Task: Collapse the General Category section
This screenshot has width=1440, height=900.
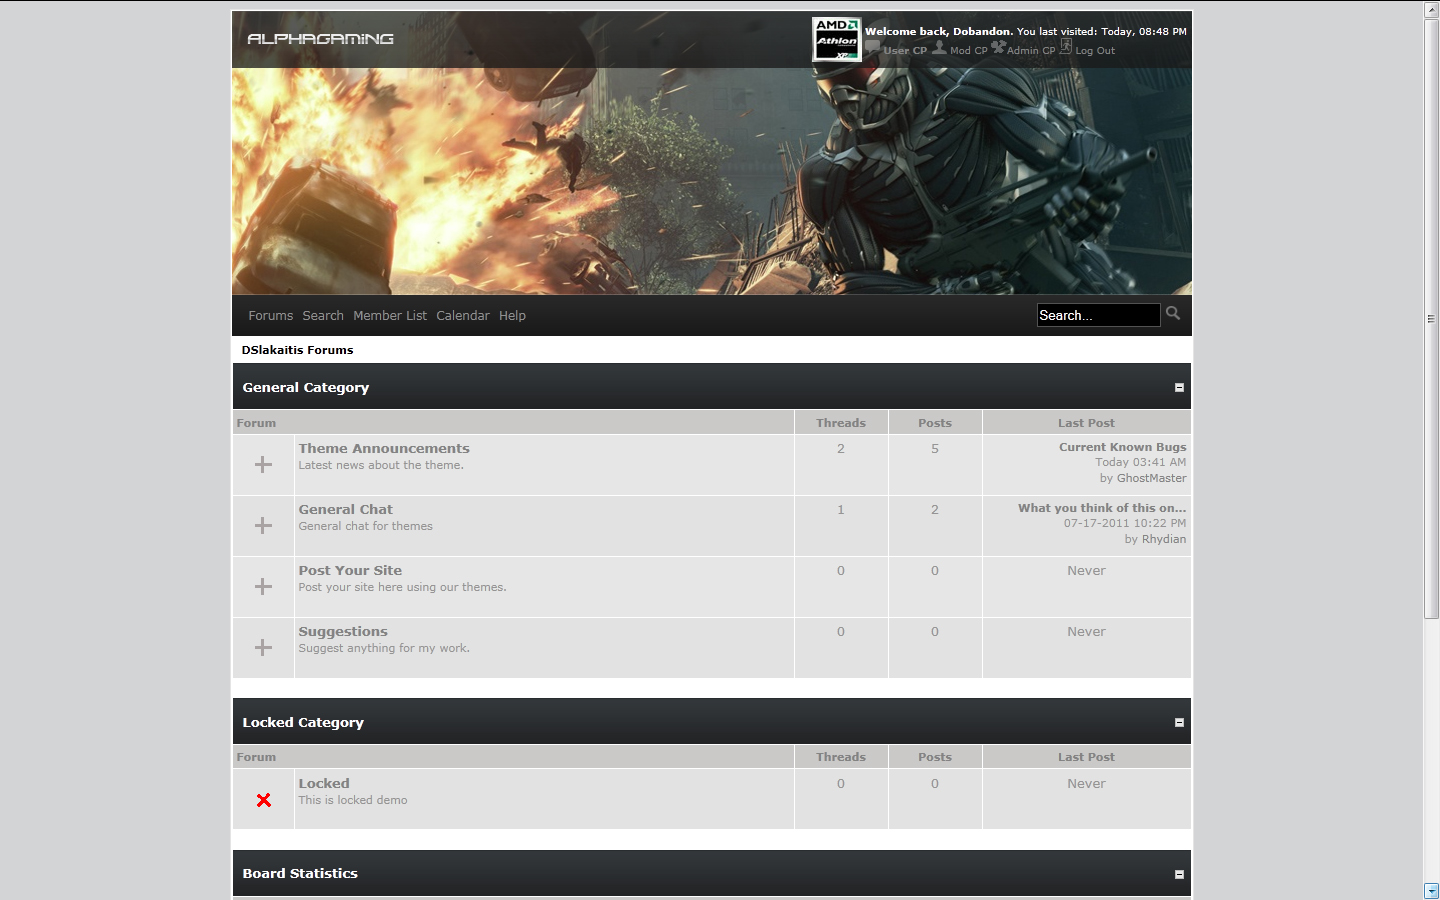Action: 1179,388
